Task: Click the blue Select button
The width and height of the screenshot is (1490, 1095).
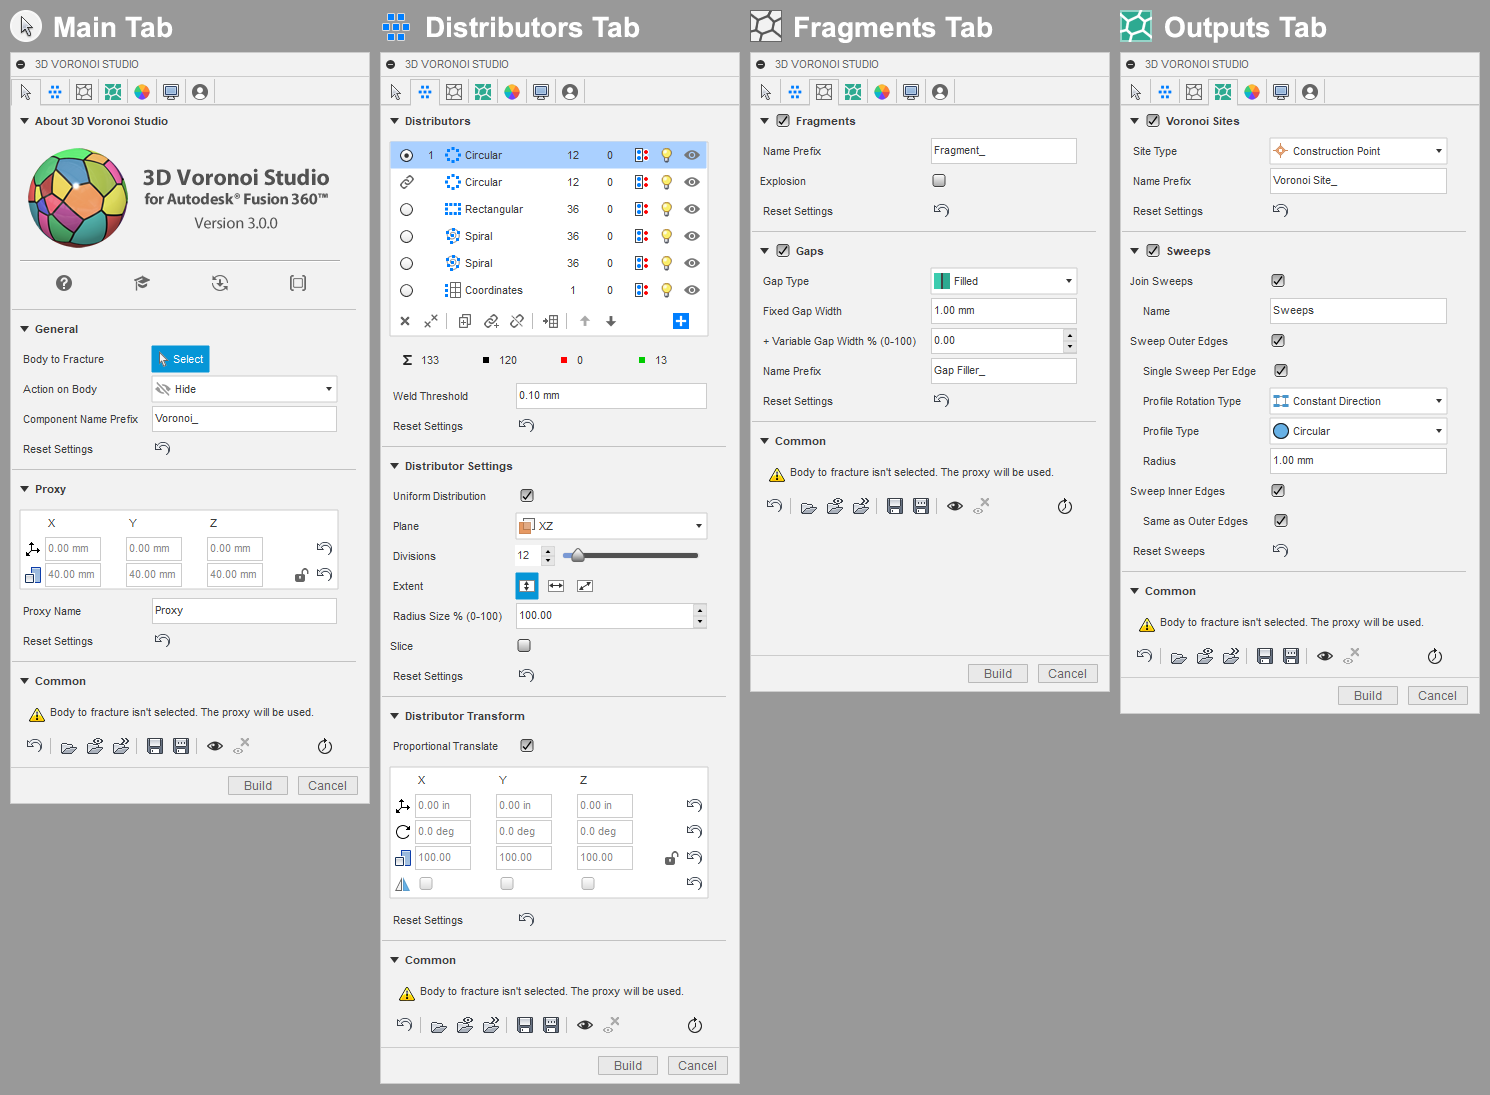Action: tap(181, 359)
